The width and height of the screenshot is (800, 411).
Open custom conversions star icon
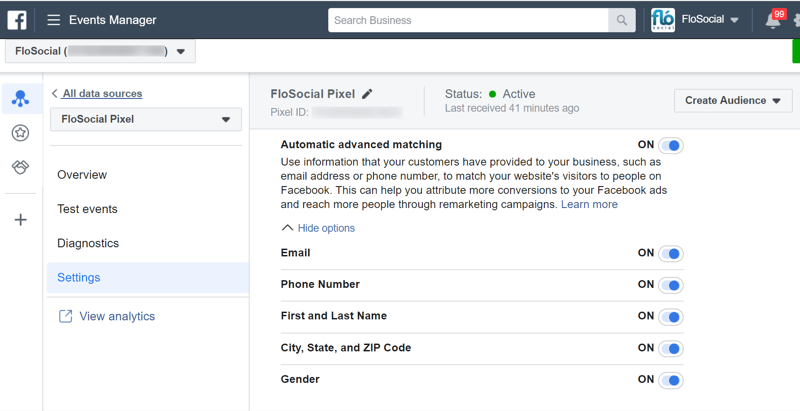[x=20, y=133]
